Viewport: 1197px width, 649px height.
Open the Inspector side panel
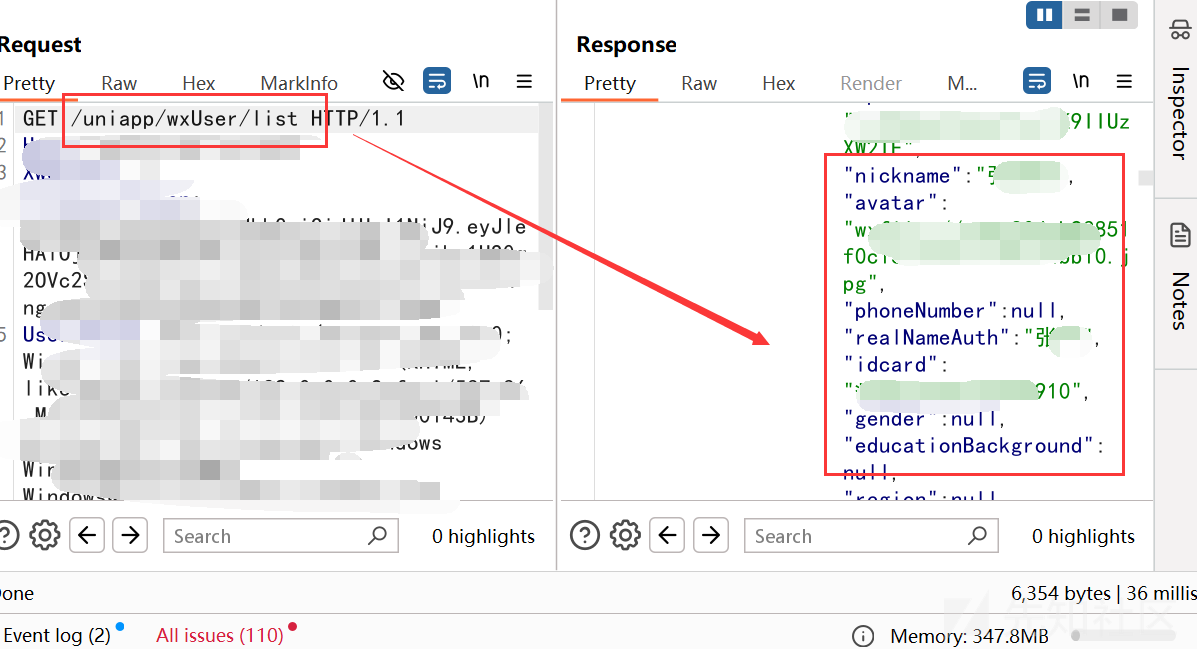click(x=1179, y=95)
